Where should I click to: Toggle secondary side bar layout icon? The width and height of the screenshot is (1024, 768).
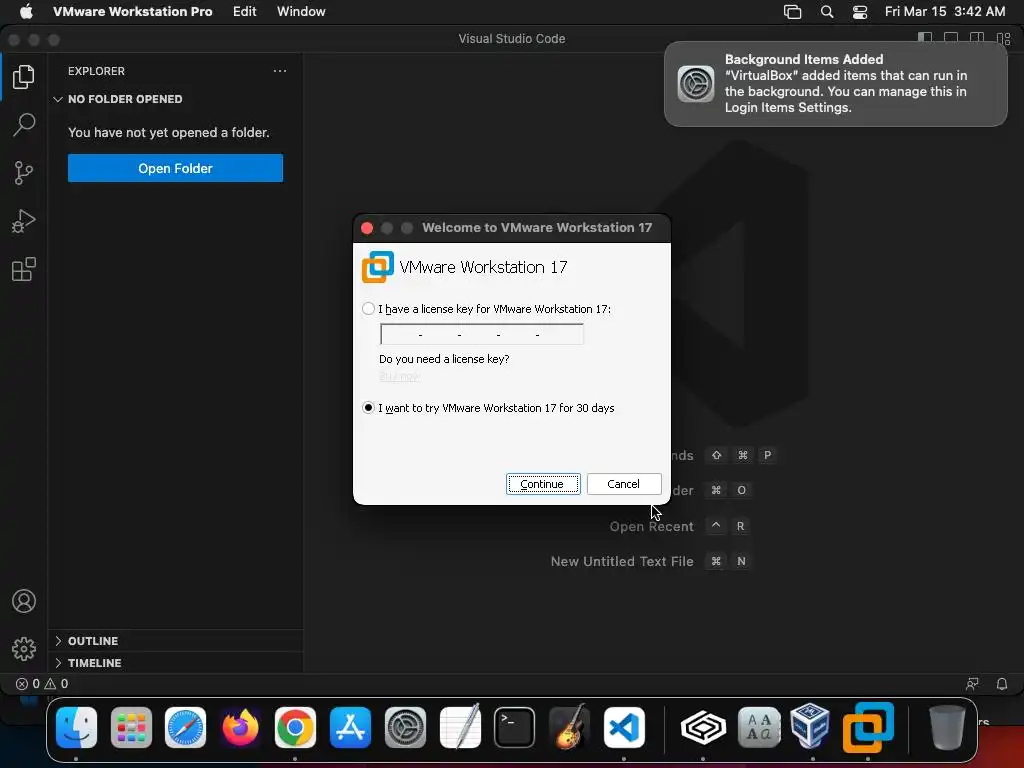point(977,39)
